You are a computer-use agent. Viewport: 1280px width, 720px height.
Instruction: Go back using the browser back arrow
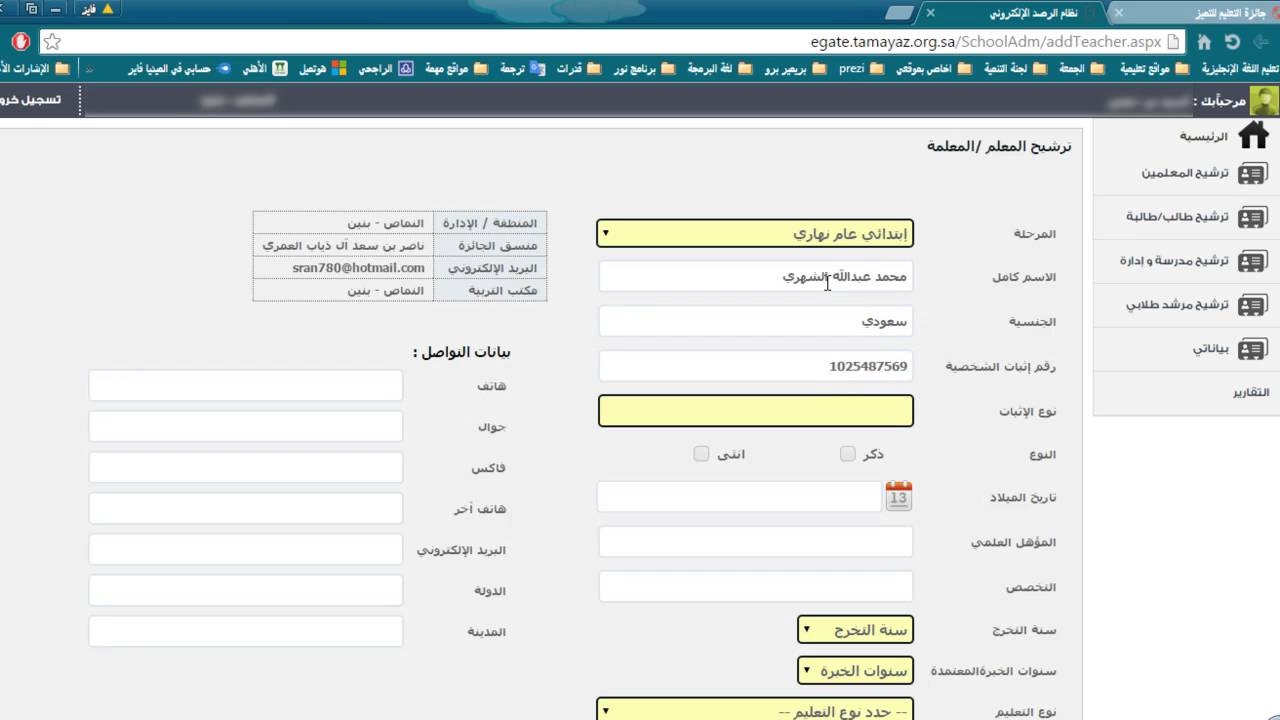(x=1260, y=42)
